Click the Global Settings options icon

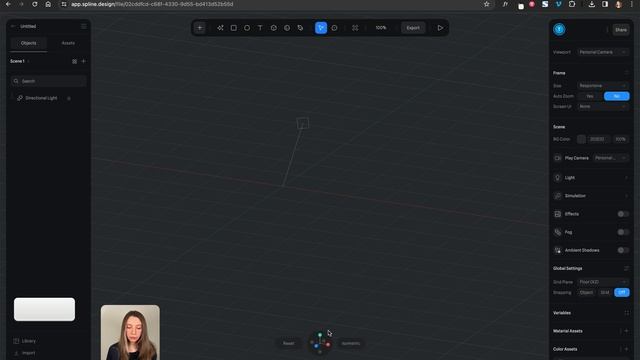point(627,269)
